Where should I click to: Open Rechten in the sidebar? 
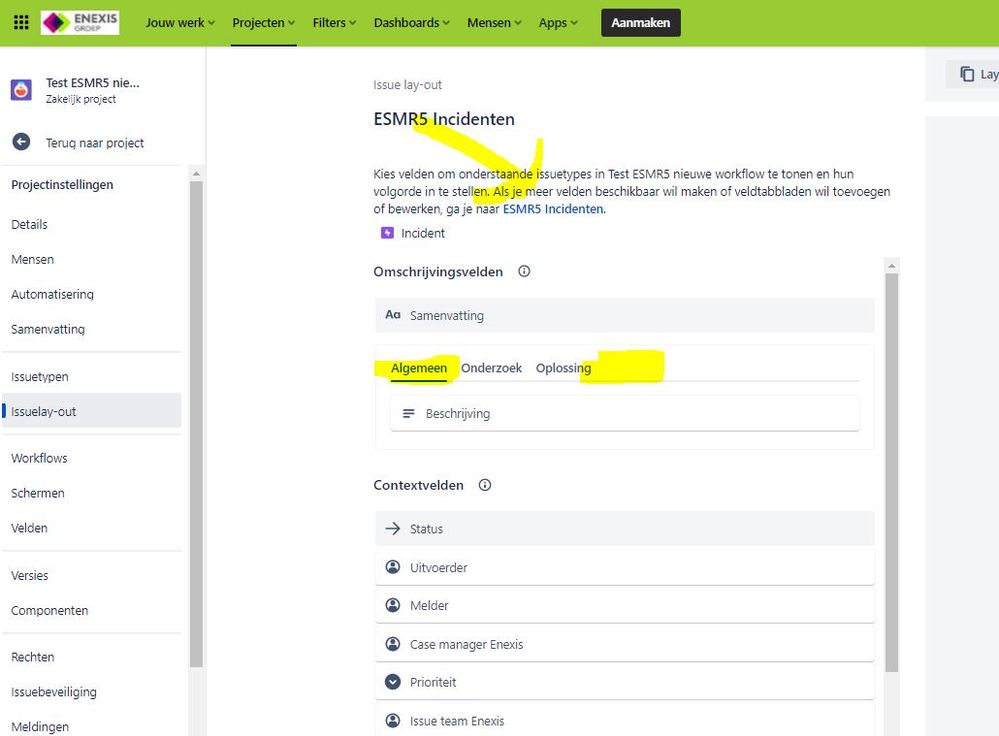32,657
